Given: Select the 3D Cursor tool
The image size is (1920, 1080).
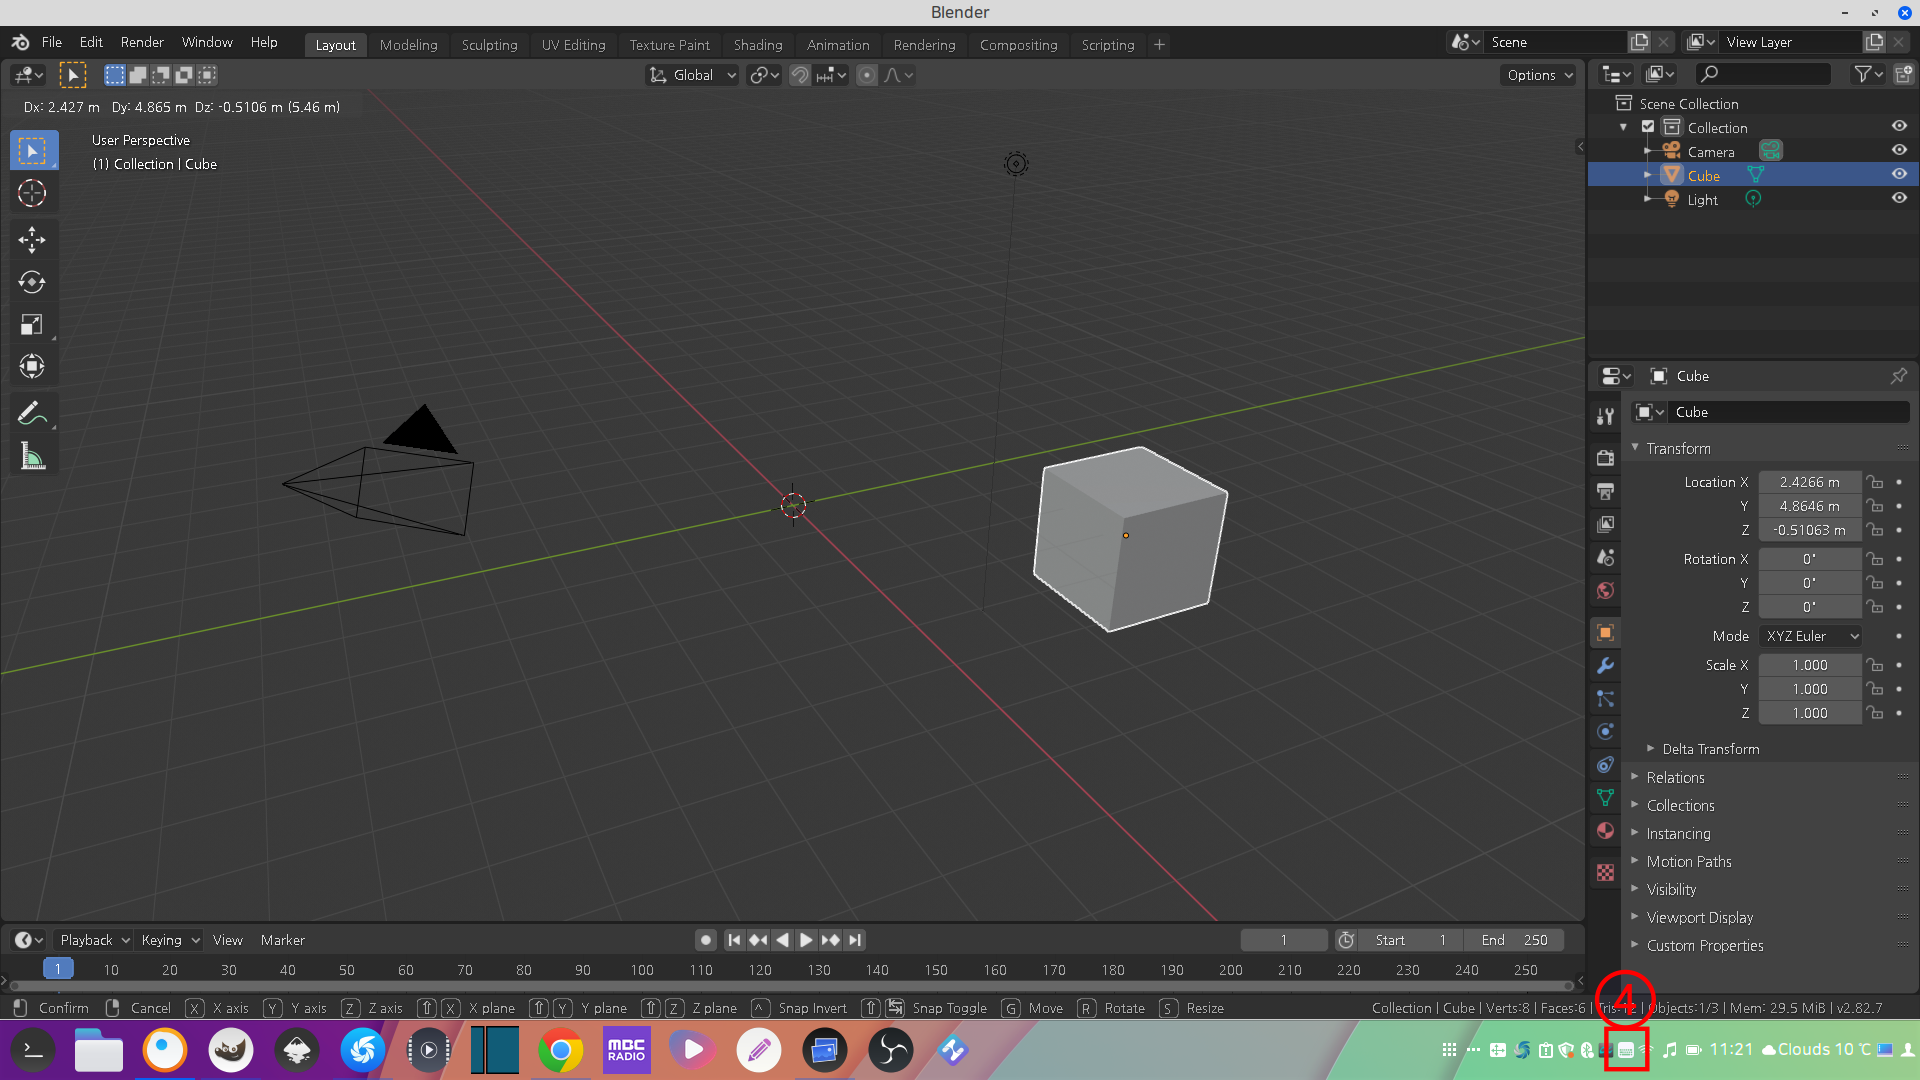Looking at the screenshot, I should click(32, 193).
